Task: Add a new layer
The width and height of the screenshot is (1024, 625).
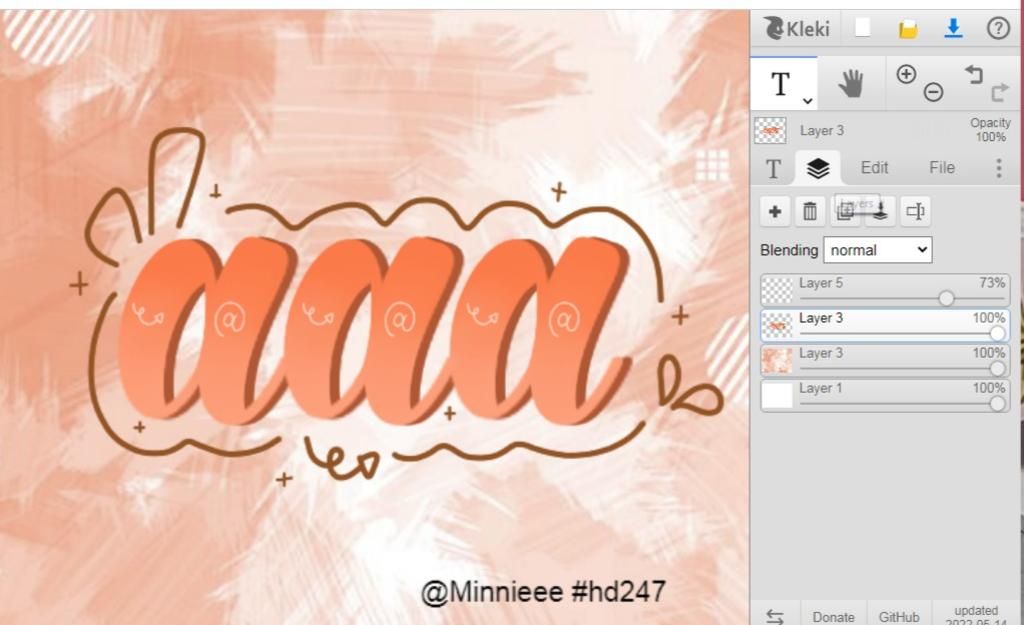Action: [x=775, y=212]
